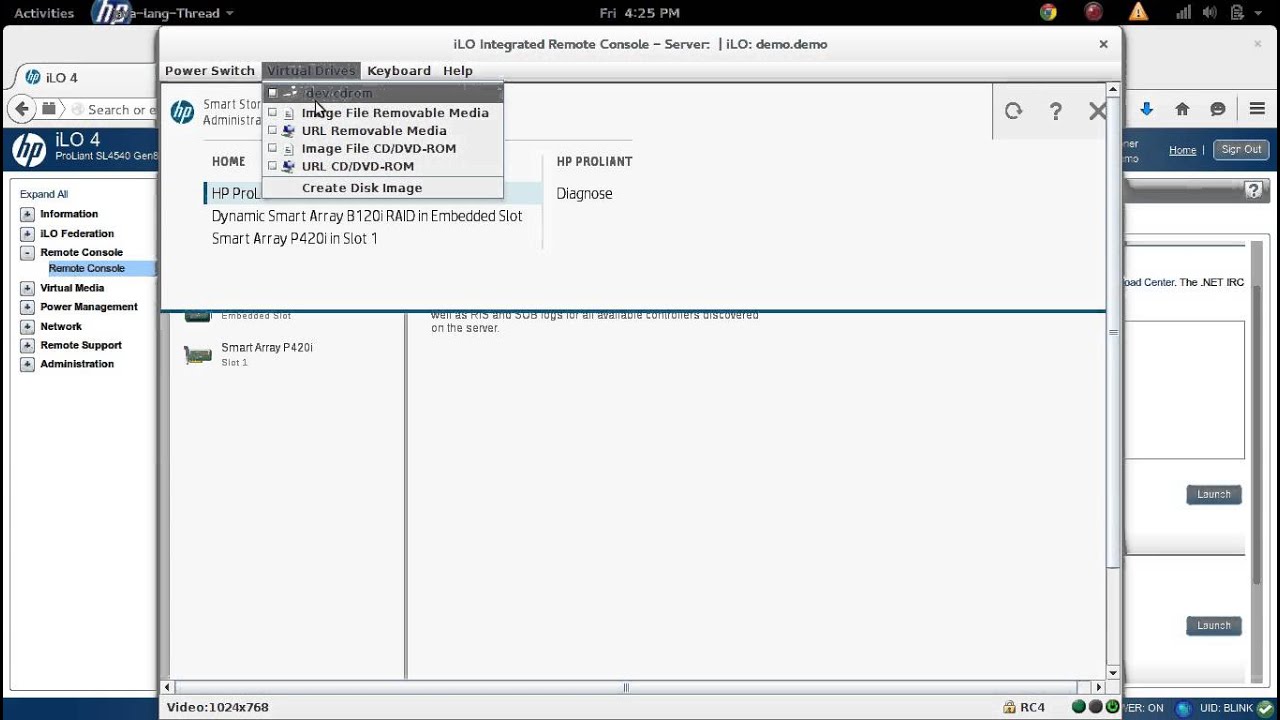
Task: Expand the Virtual Media tree node
Action: click(27, 288)
